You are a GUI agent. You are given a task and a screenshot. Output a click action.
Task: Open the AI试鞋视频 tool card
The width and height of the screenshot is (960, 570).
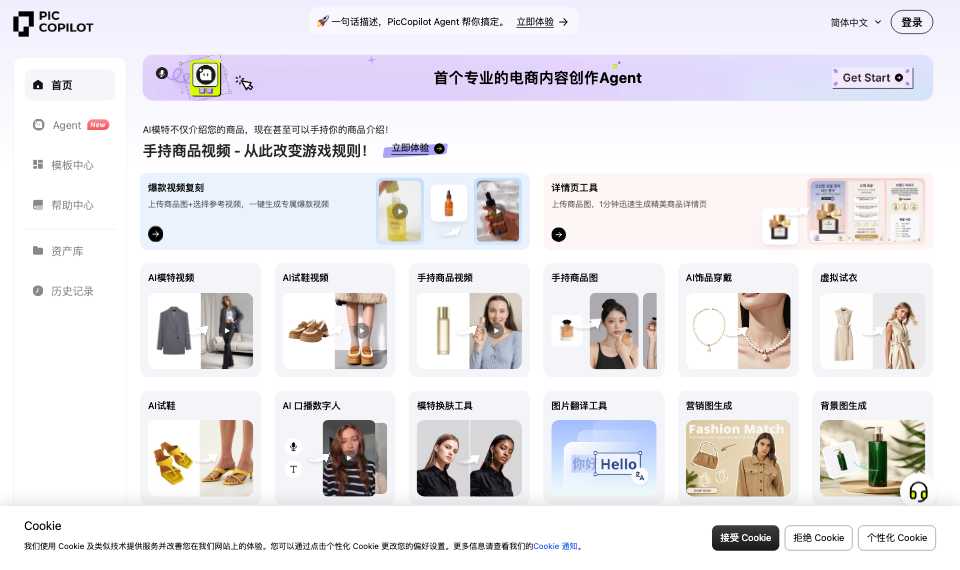click(334, 320)
